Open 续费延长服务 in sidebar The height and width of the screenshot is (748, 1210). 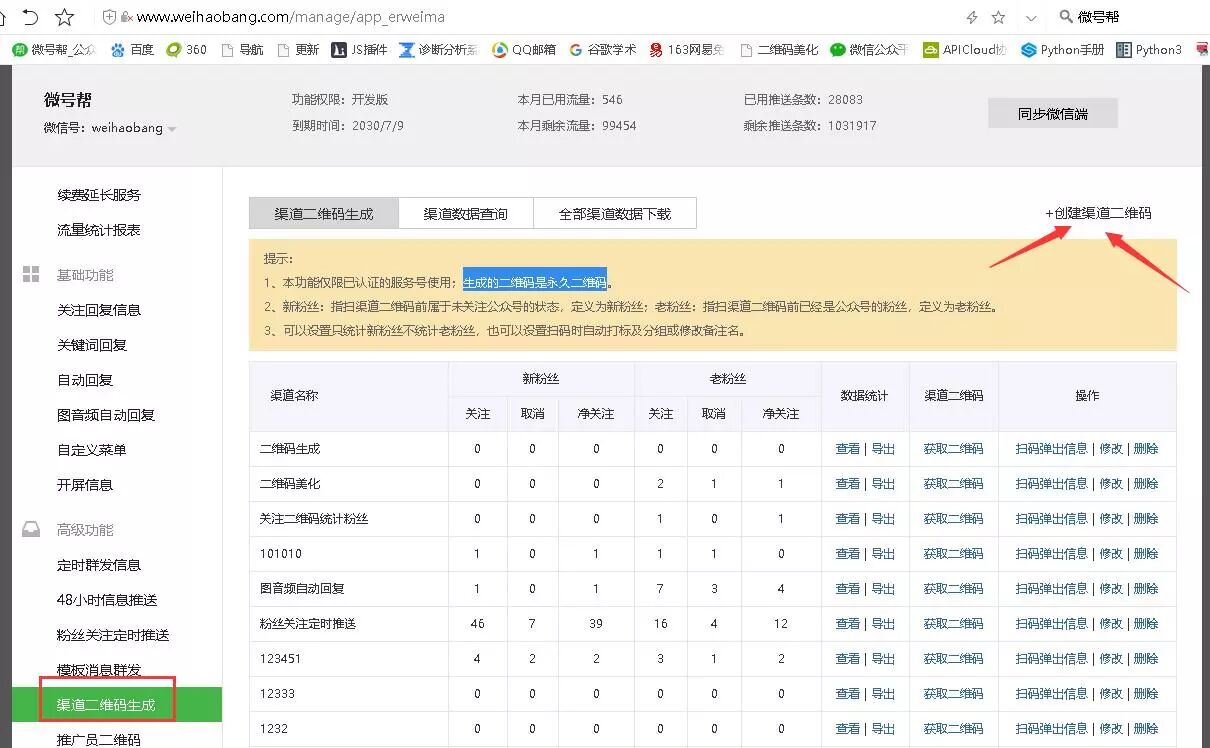point(99,195)
